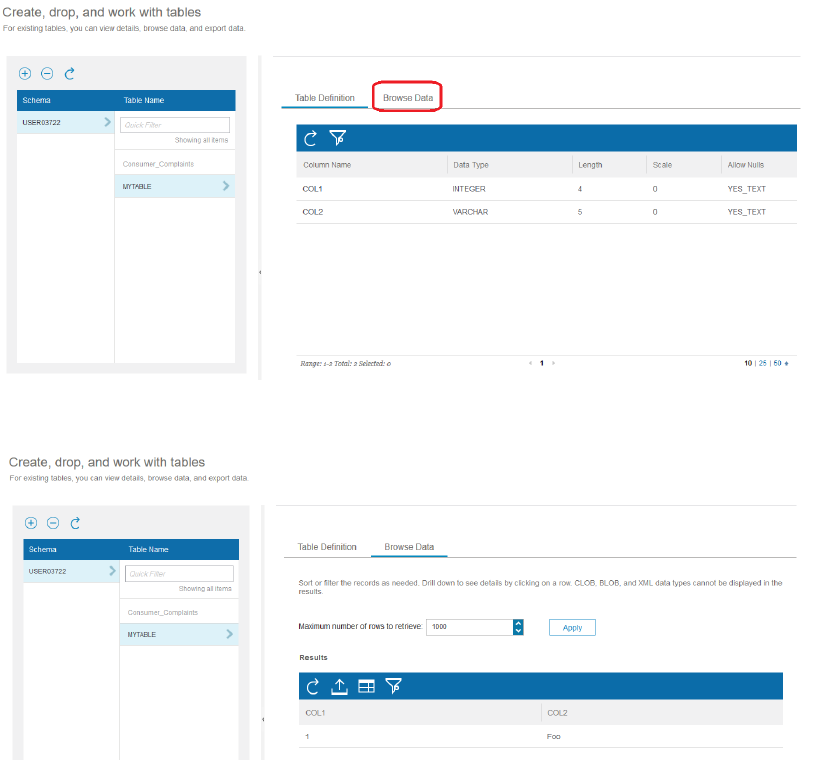Viewport: 816px width, 760px height.
Task: Open the filter on the column definition grid
Action: click(337, 137)
